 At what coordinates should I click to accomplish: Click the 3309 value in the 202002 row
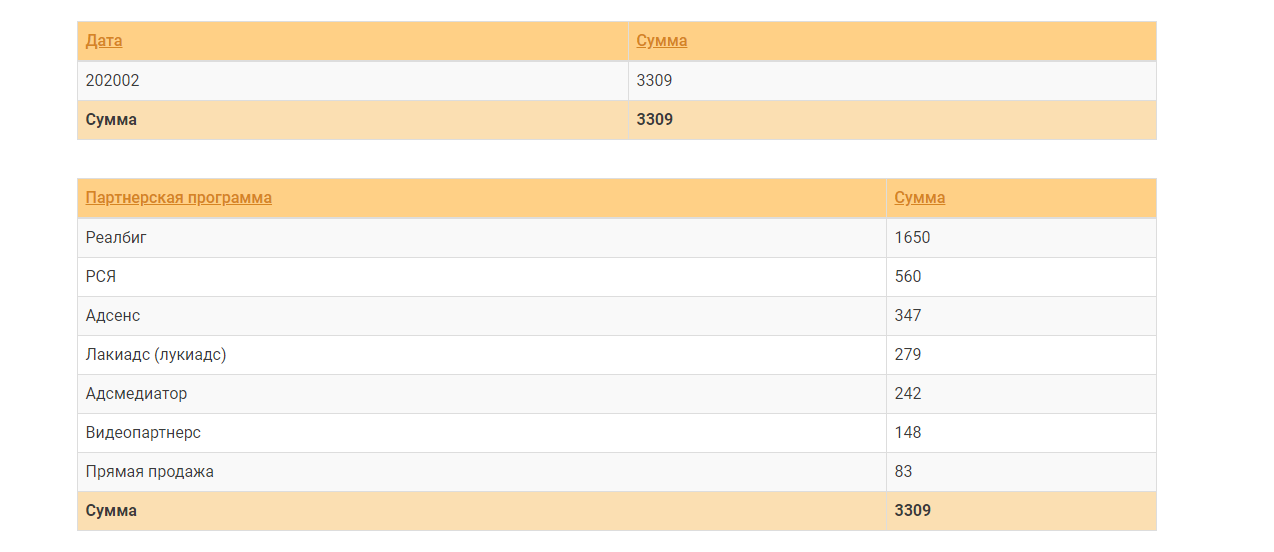(654, 80)
